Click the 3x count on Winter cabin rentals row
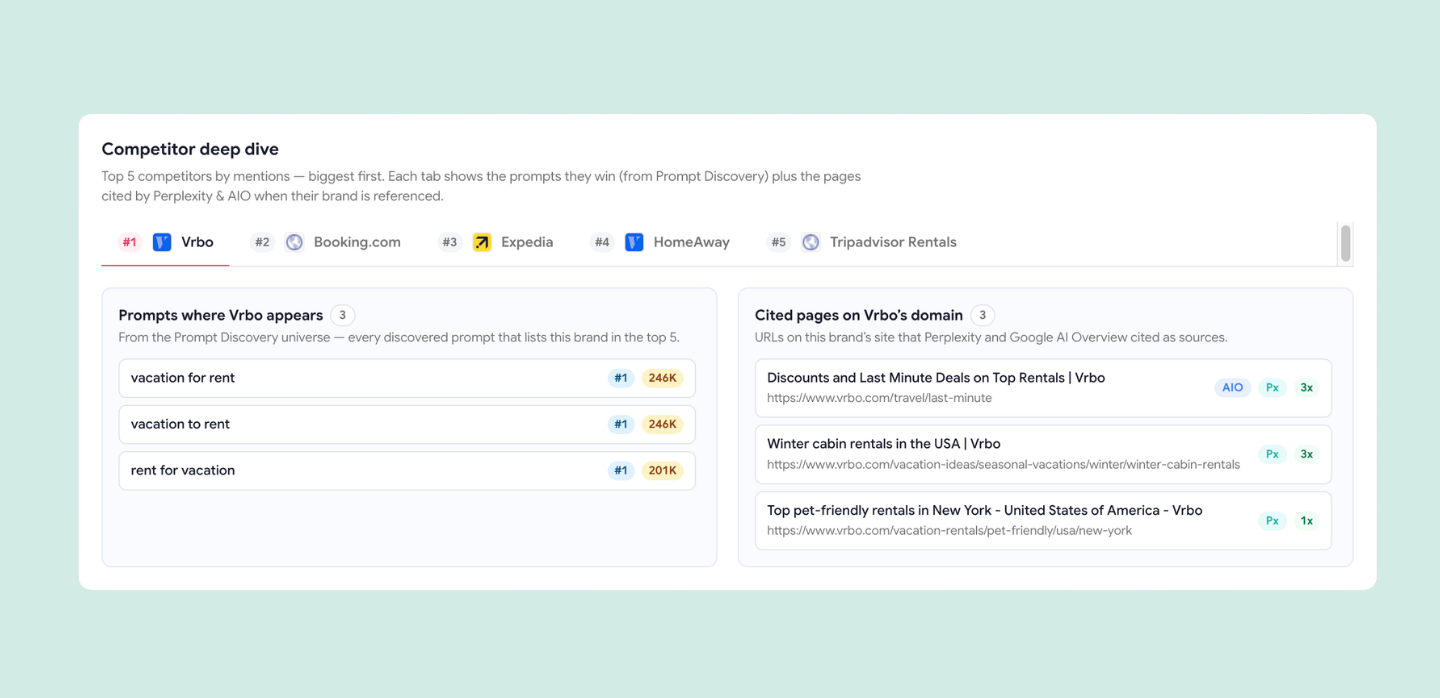The width and height of the screenshot is (1440, 698). pos(1306,454)
